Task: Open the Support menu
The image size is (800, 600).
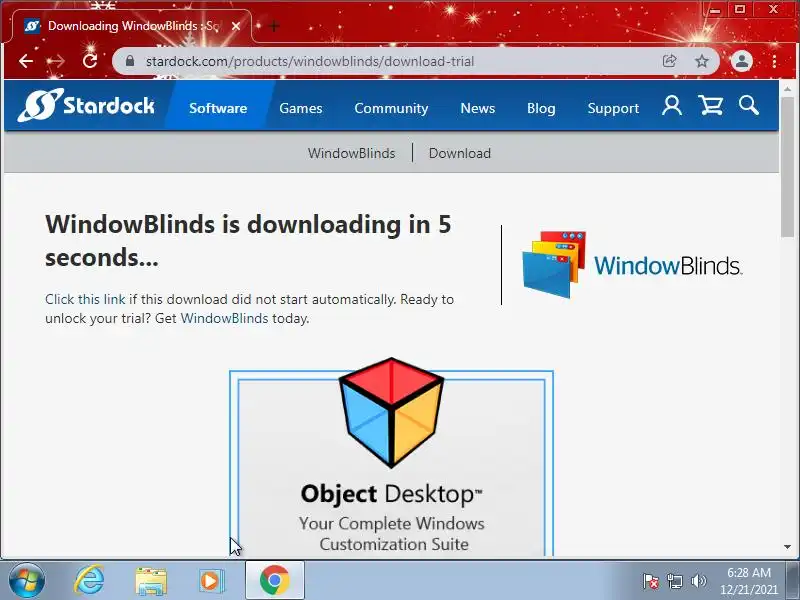Action: [613, 108]
